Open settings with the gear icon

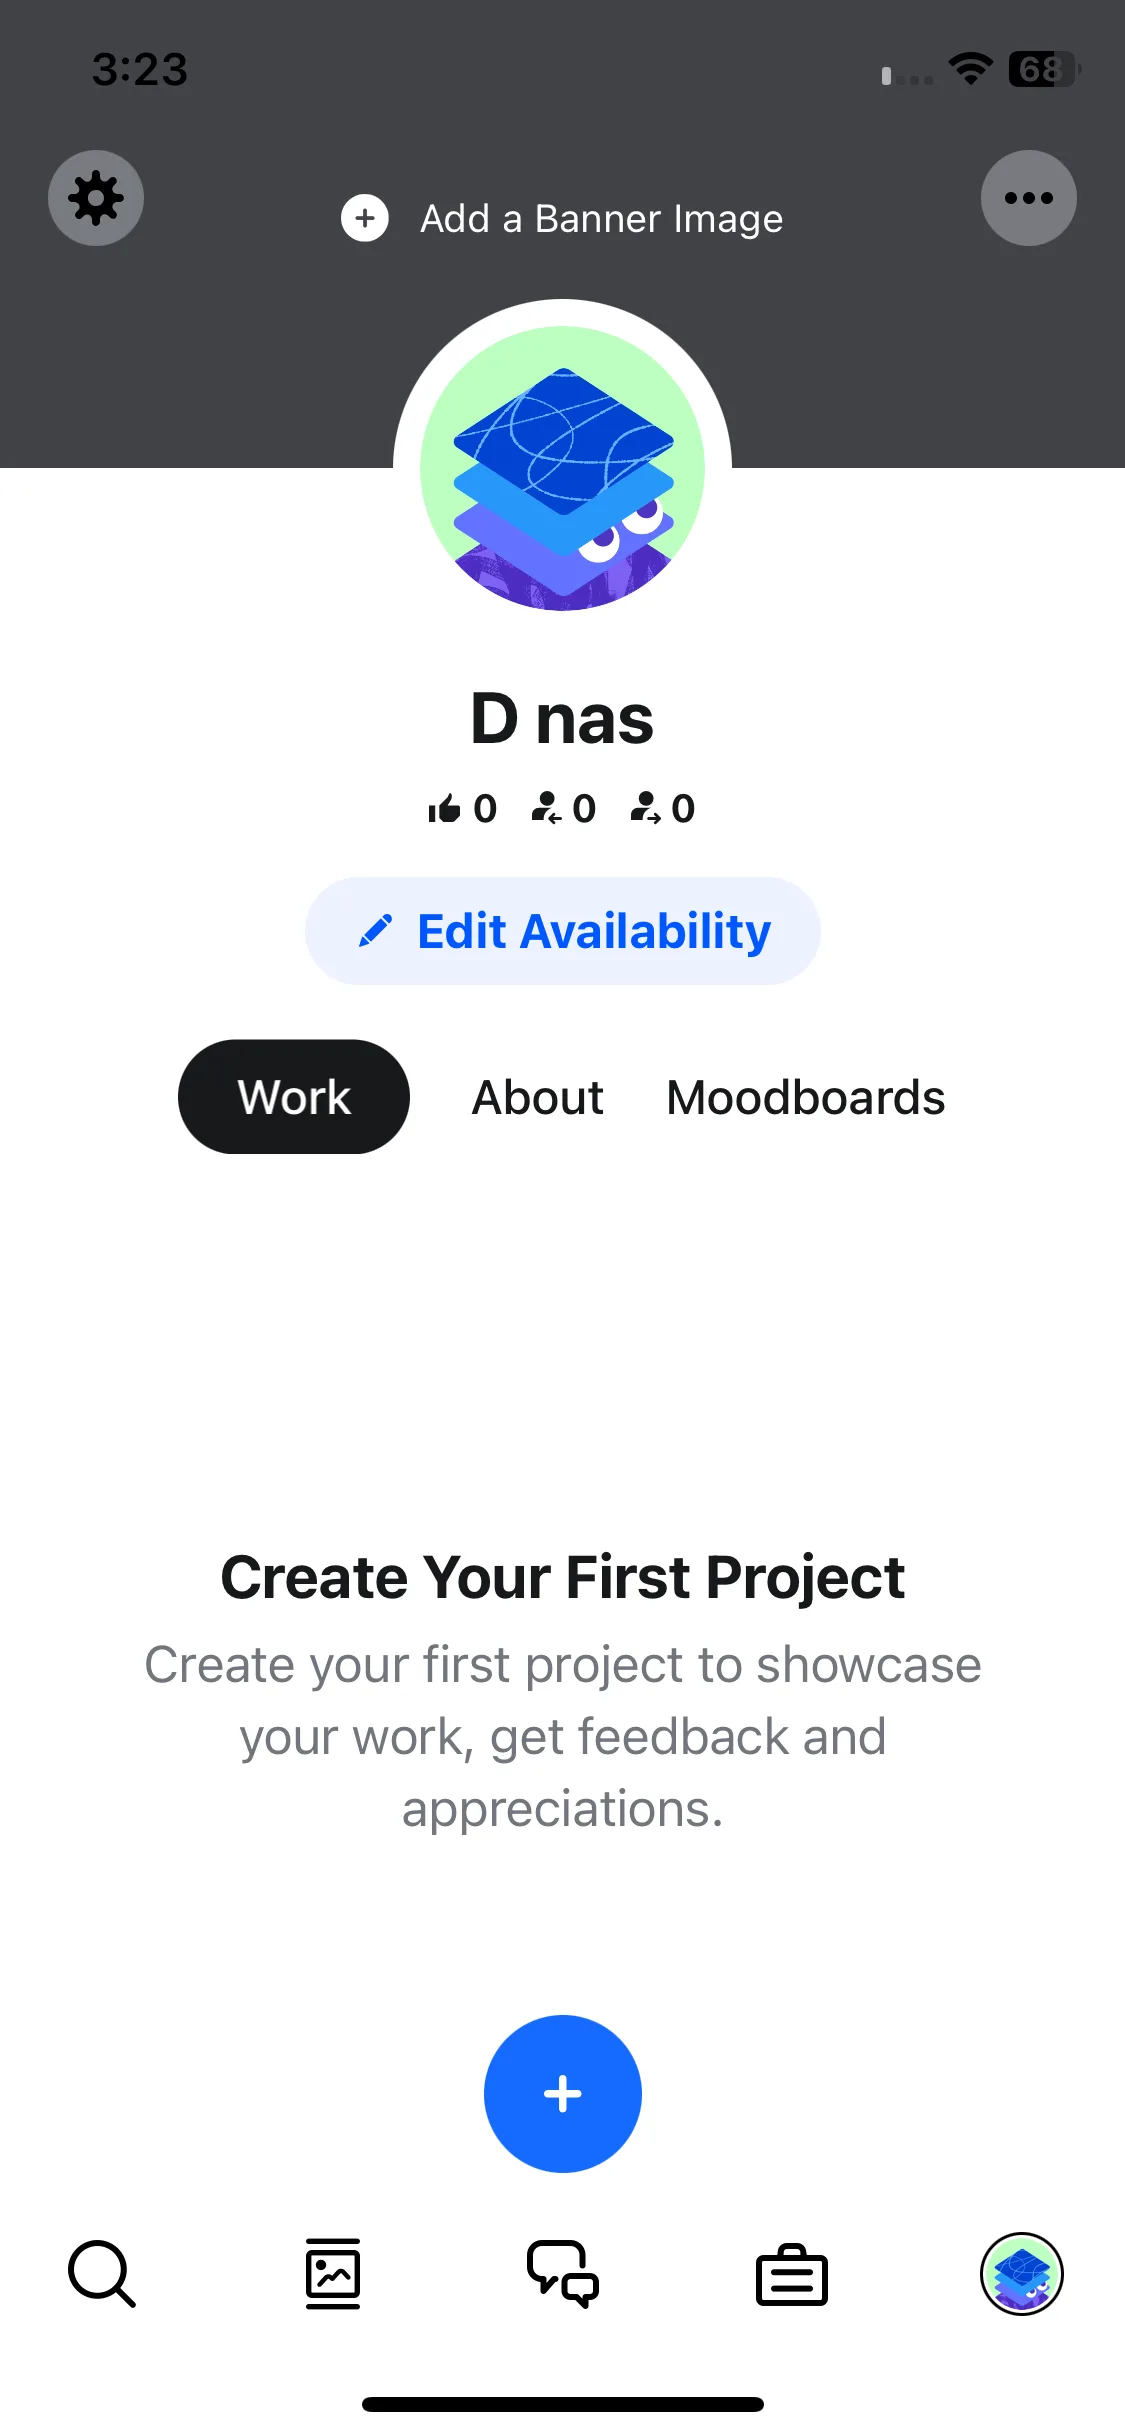[96, 198]
